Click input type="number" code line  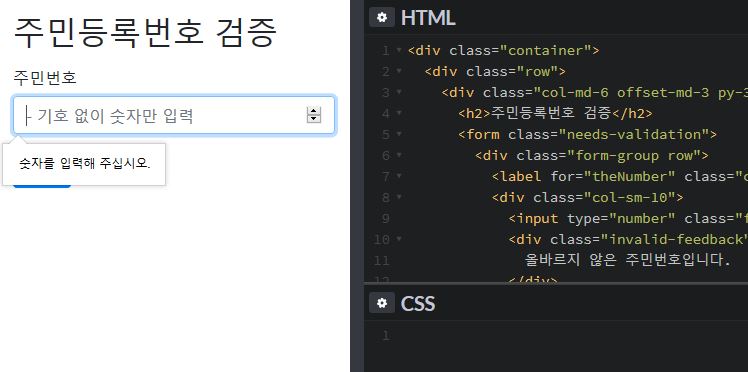click(x=628, y=218)
